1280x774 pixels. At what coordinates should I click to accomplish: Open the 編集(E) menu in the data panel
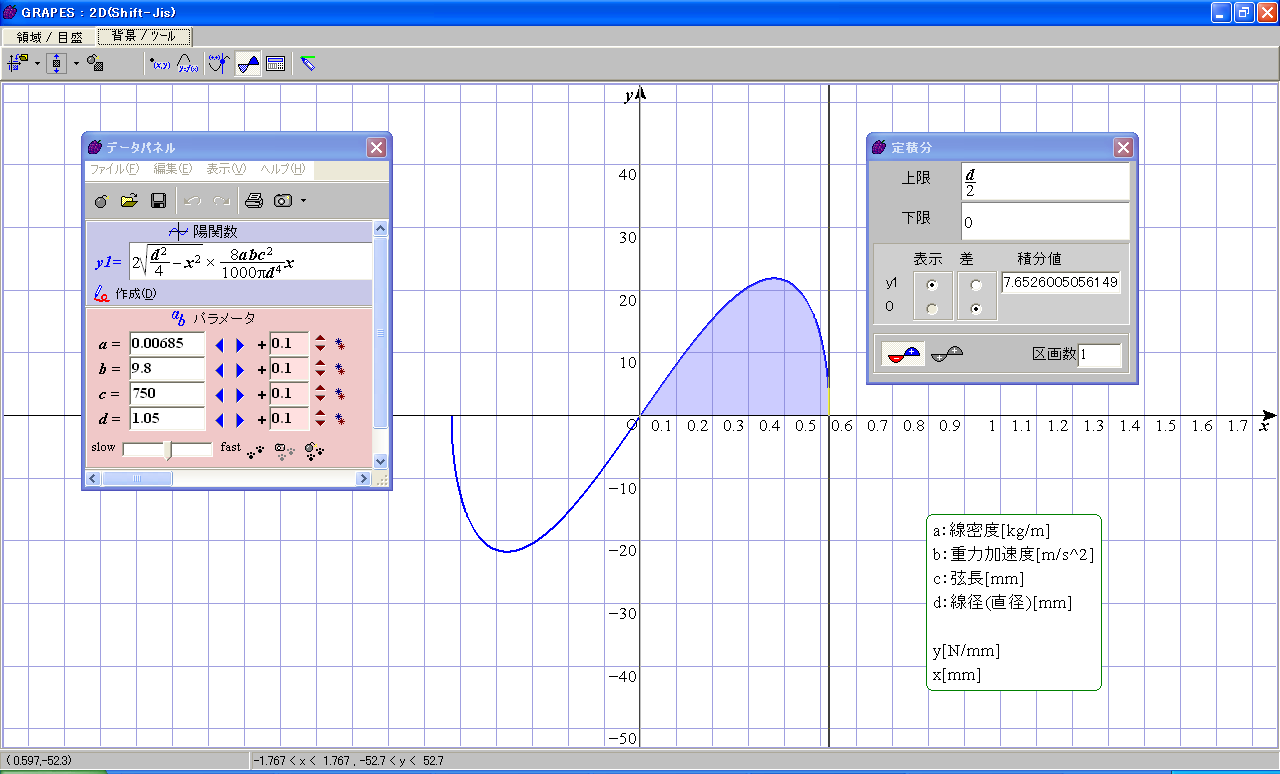(172, 169)
